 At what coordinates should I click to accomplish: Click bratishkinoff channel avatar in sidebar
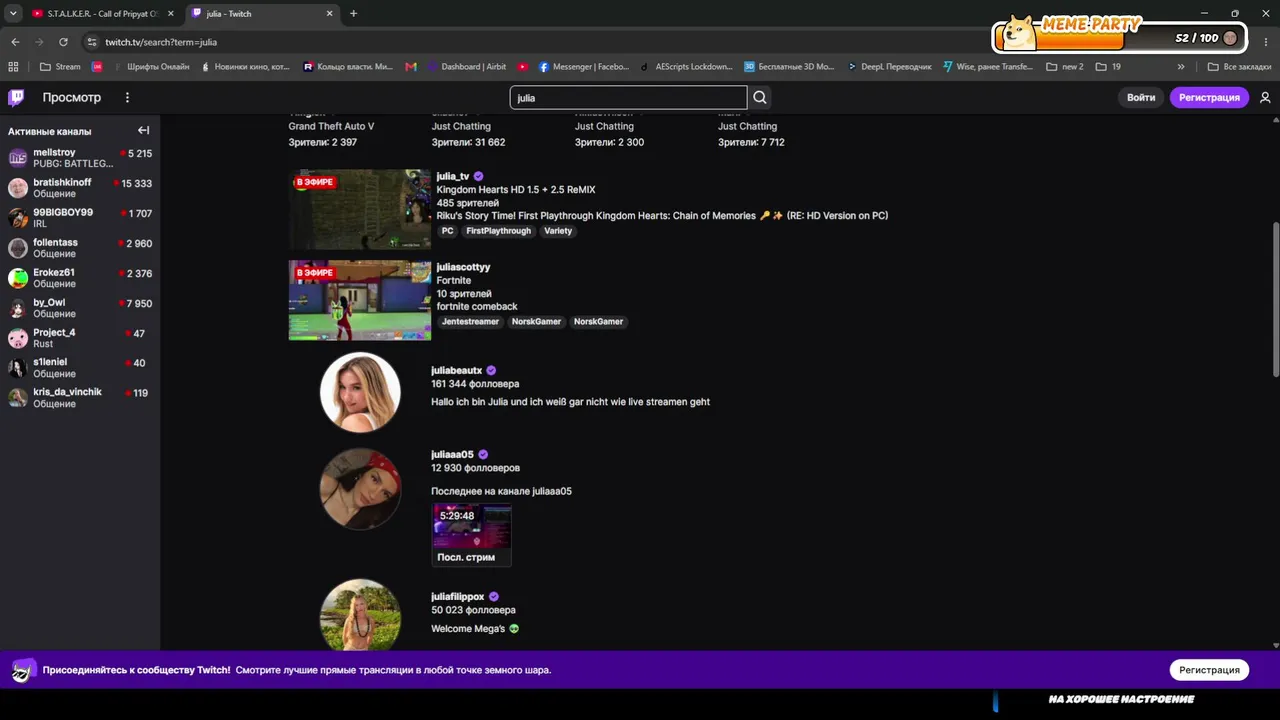click(x=18, y=188)
